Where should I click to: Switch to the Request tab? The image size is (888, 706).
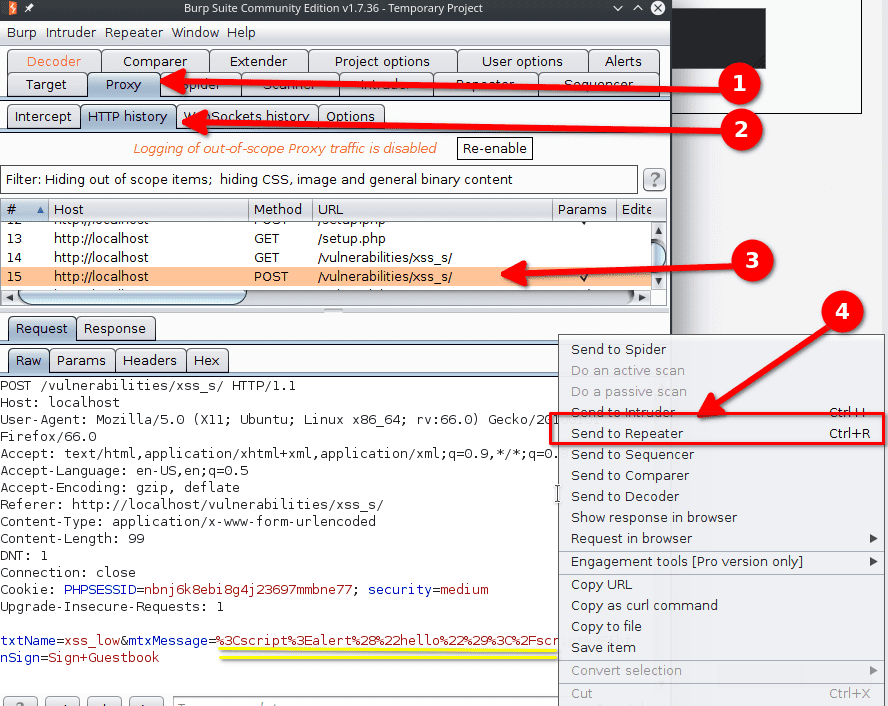42,329
